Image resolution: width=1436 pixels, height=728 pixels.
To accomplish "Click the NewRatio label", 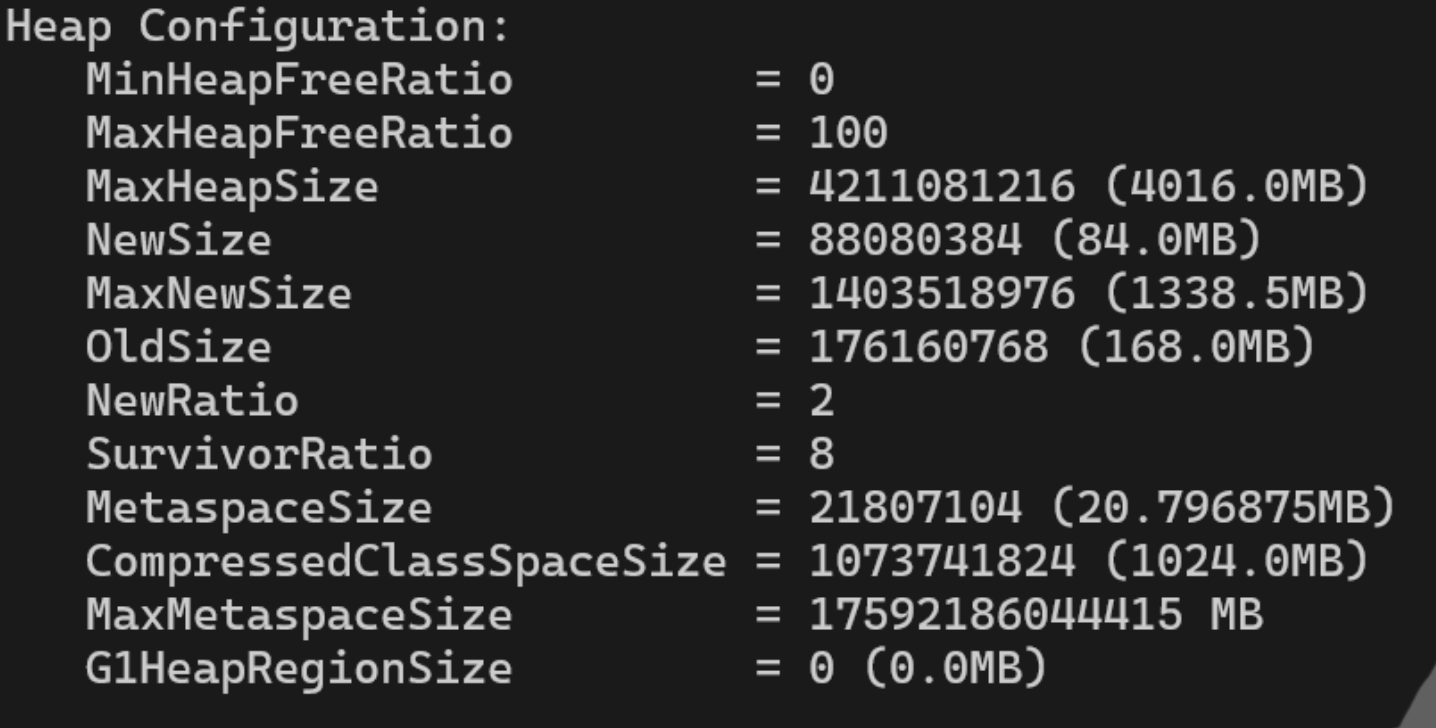I will pyautogui.click(x=192, y=401).
